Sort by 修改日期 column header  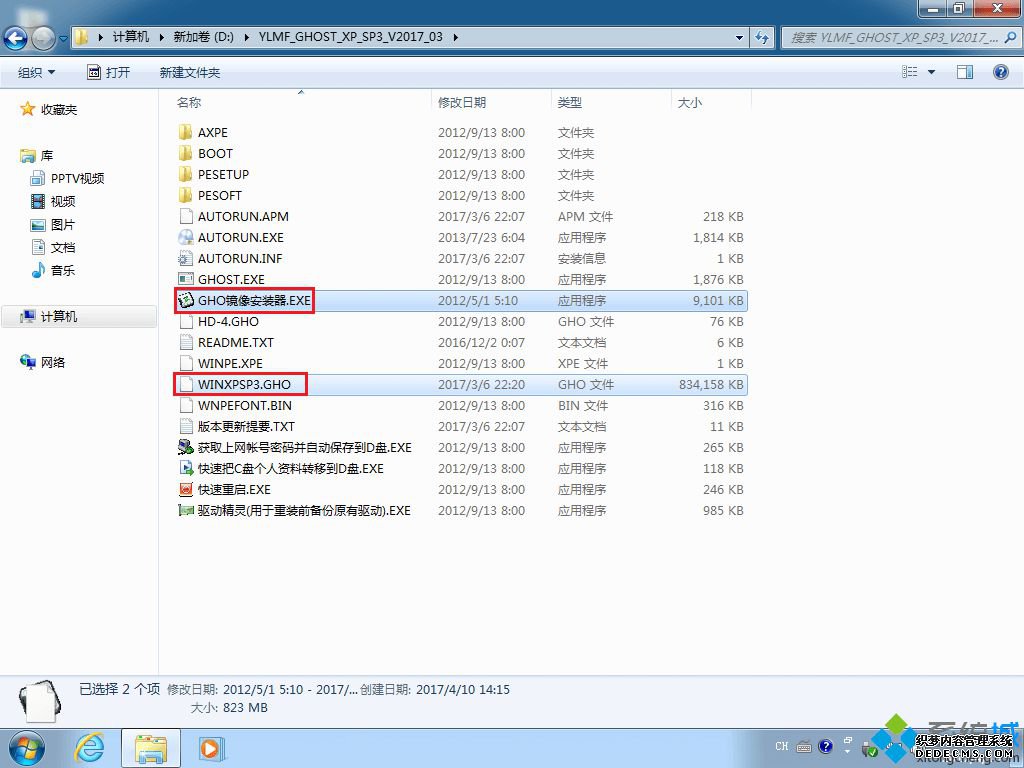[462, 103]
